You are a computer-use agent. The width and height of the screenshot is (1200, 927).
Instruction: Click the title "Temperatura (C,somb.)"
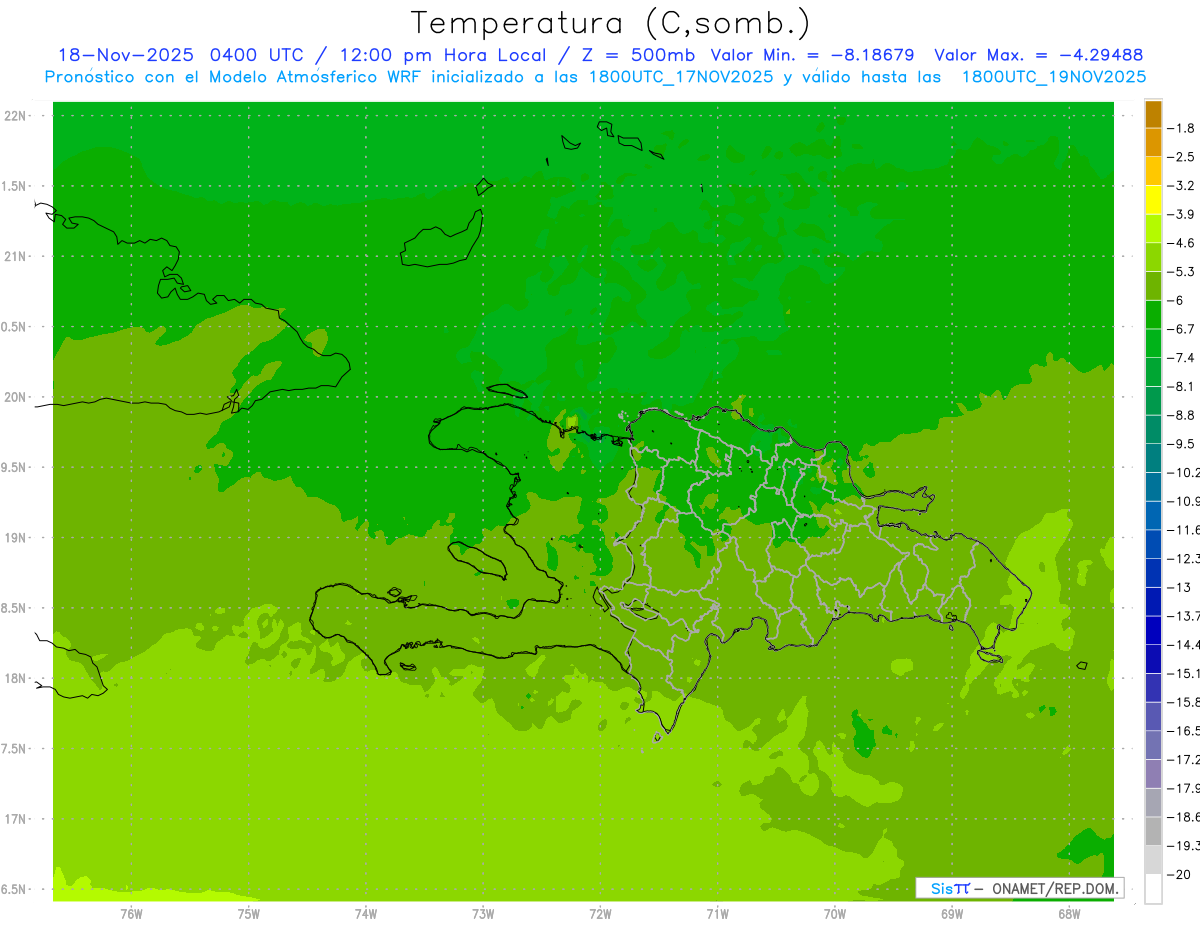tap(611, 24)
